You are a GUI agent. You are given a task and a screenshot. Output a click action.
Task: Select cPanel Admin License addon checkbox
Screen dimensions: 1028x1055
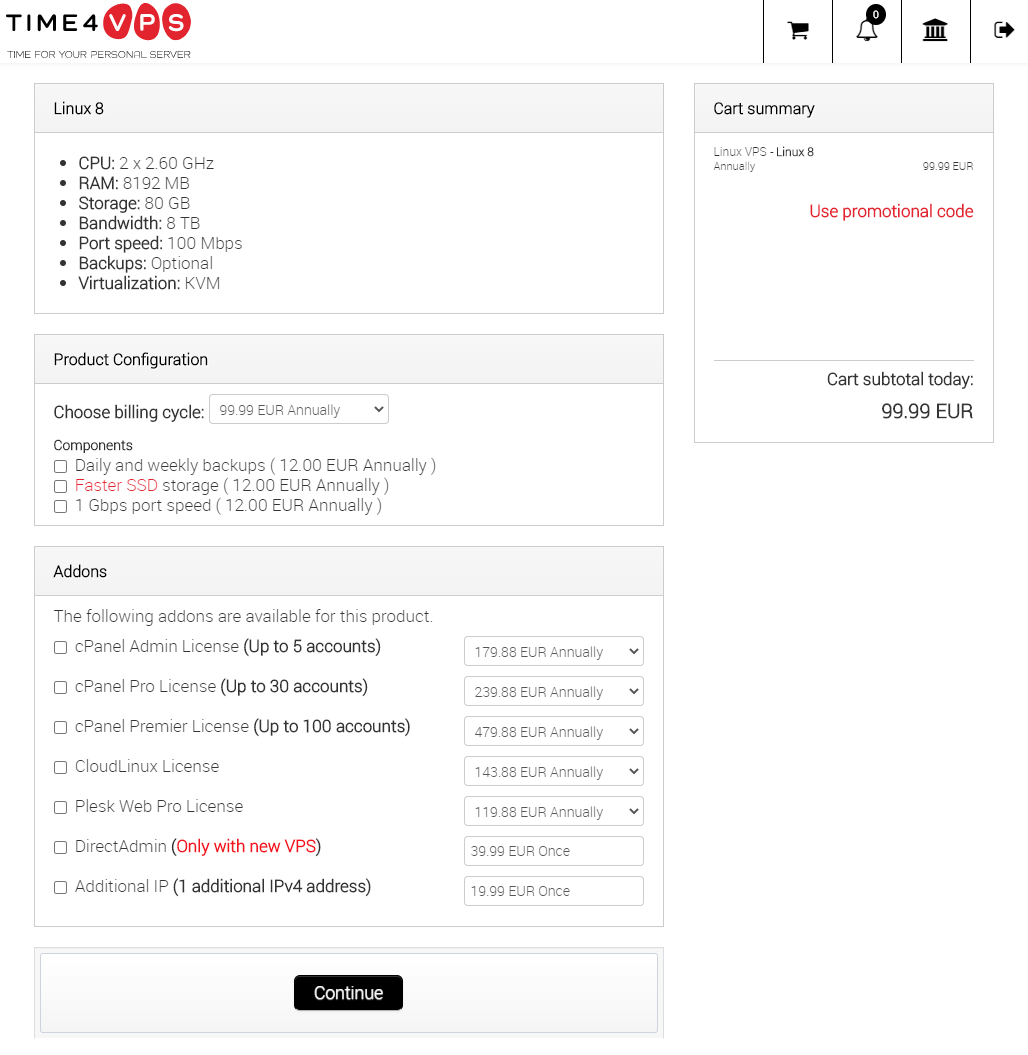[61, 647]
